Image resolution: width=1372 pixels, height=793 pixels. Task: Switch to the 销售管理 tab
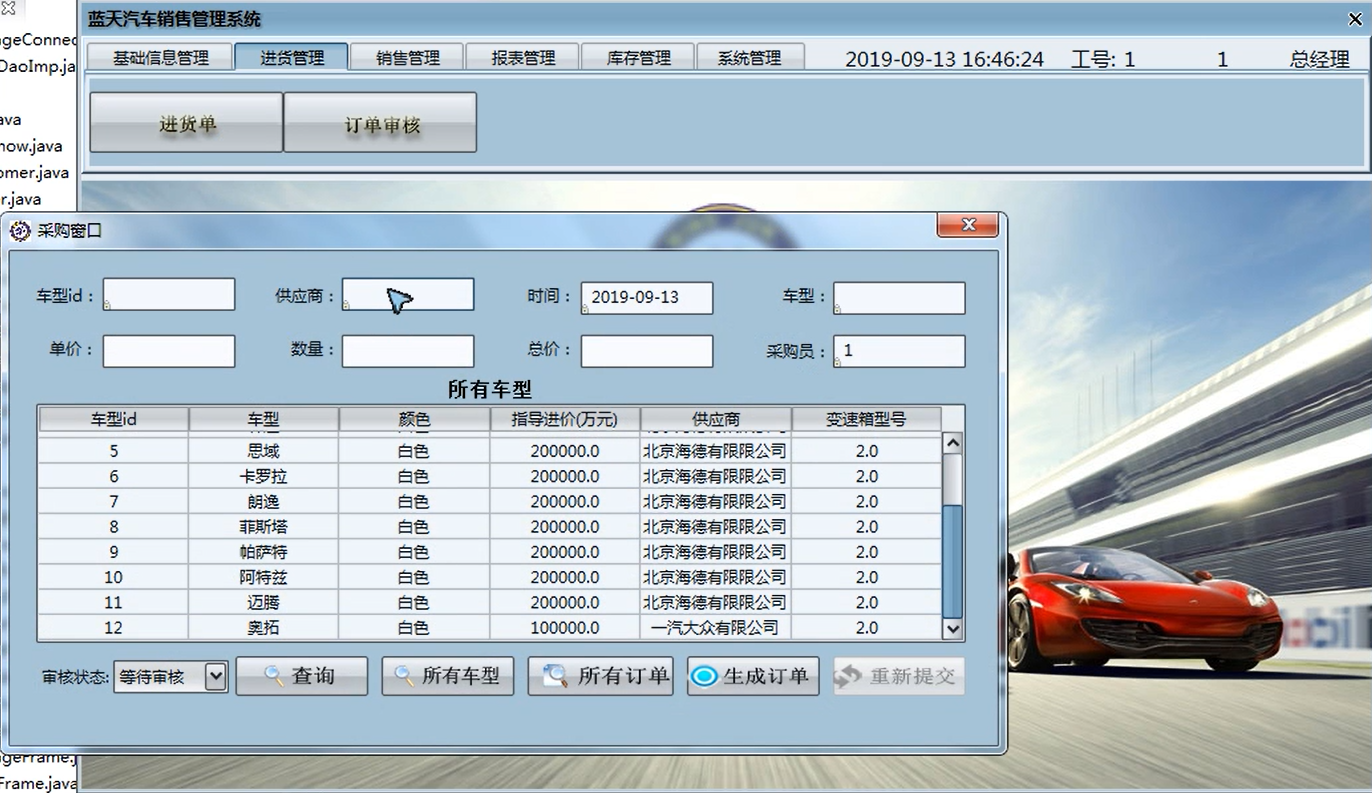click(x=406, y=57)
